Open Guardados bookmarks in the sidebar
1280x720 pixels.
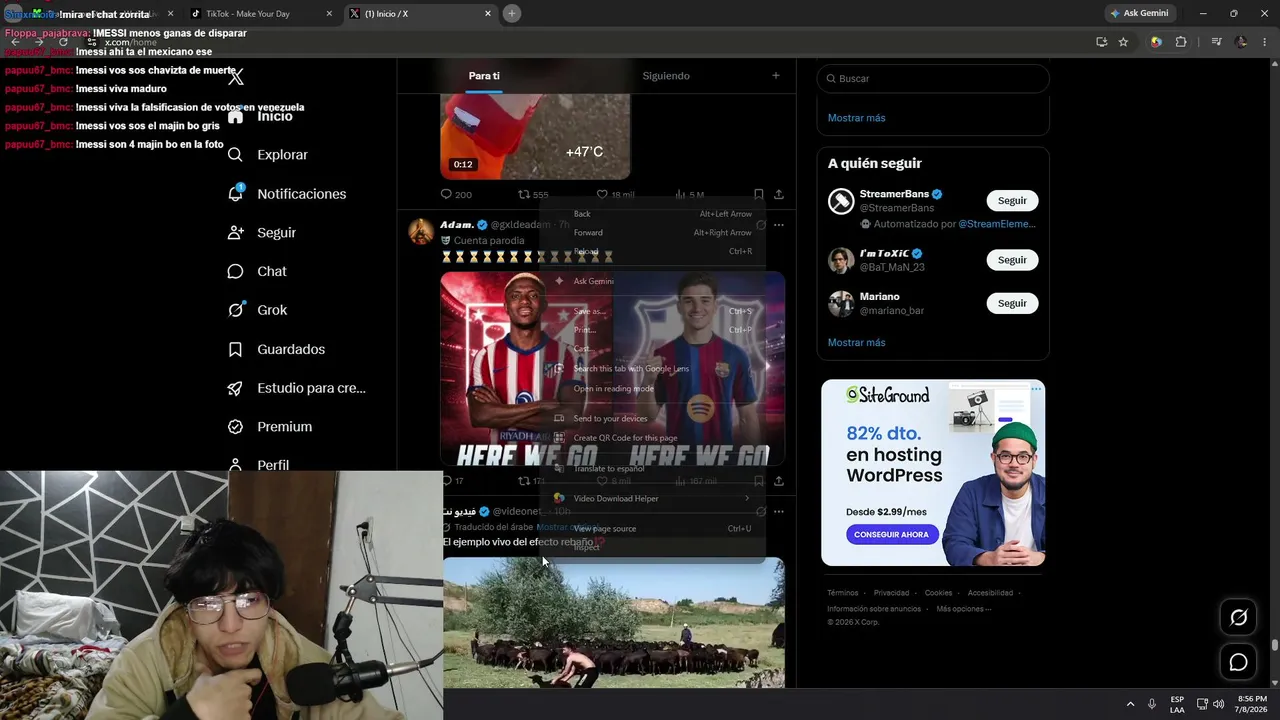(x=276, y=349)
